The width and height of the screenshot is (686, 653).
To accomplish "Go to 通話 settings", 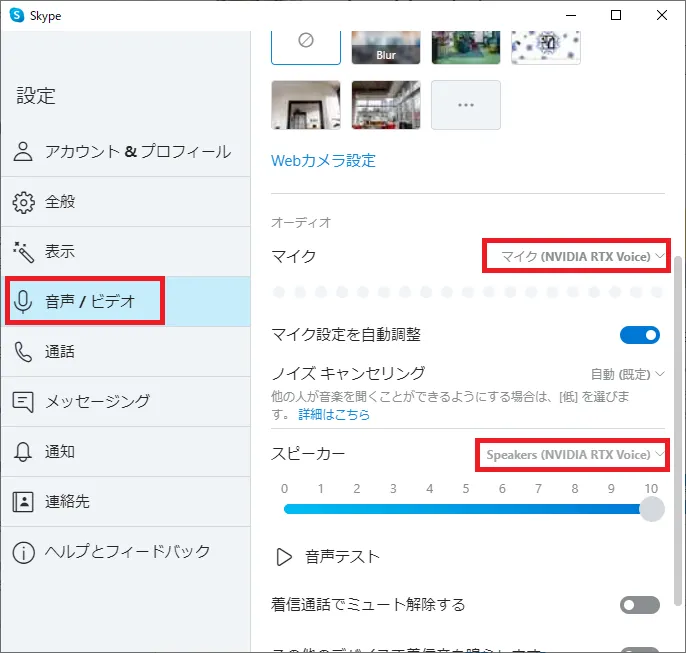I will coord(126,352).
